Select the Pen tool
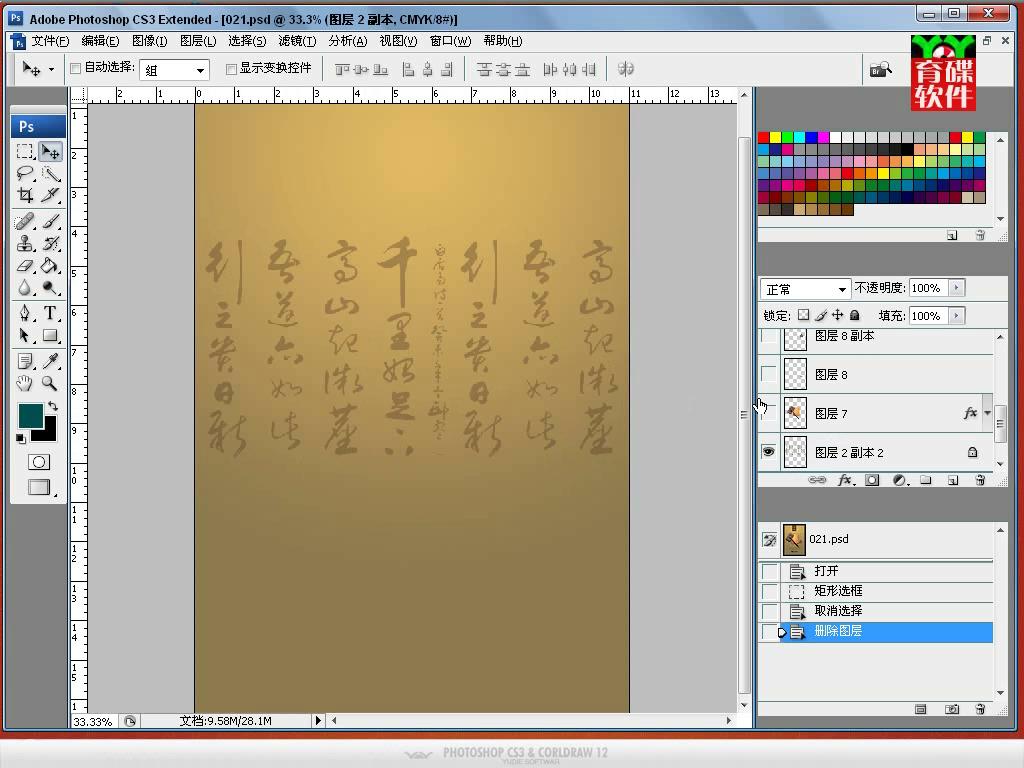1024x768 pixels. 25,313
